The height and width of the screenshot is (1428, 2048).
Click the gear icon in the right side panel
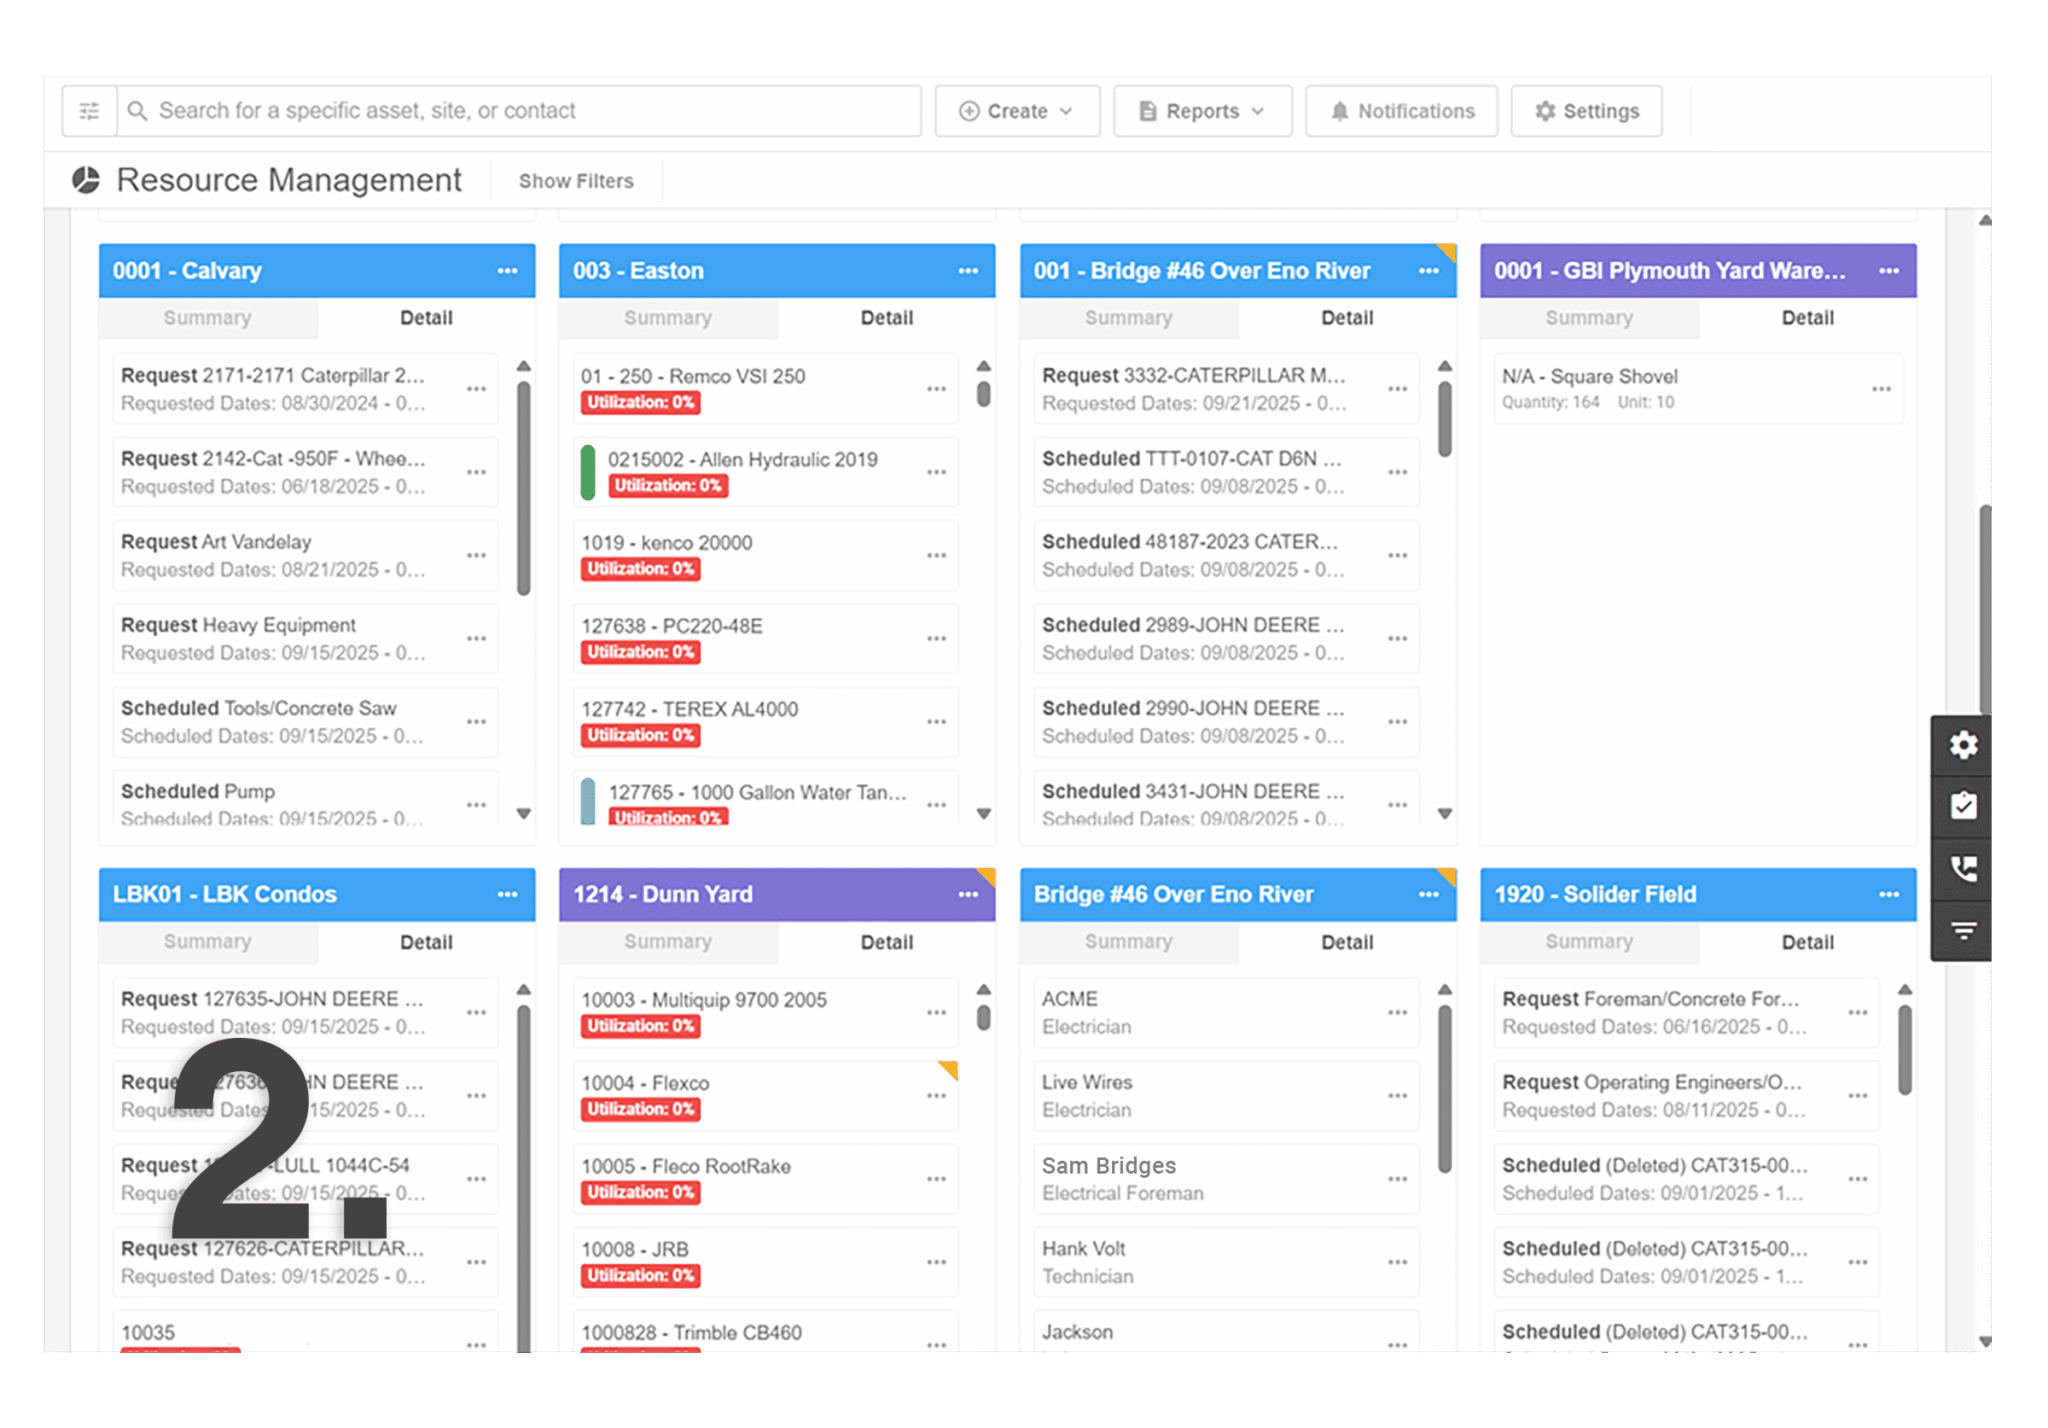1963,745
